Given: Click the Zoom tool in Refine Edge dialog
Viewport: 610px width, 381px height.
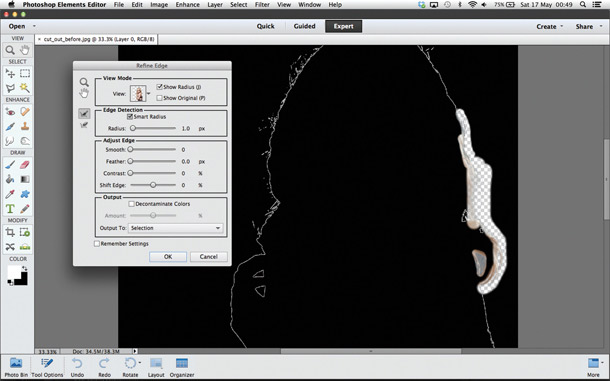Looking at the screenshot, I should pos(84,82).
